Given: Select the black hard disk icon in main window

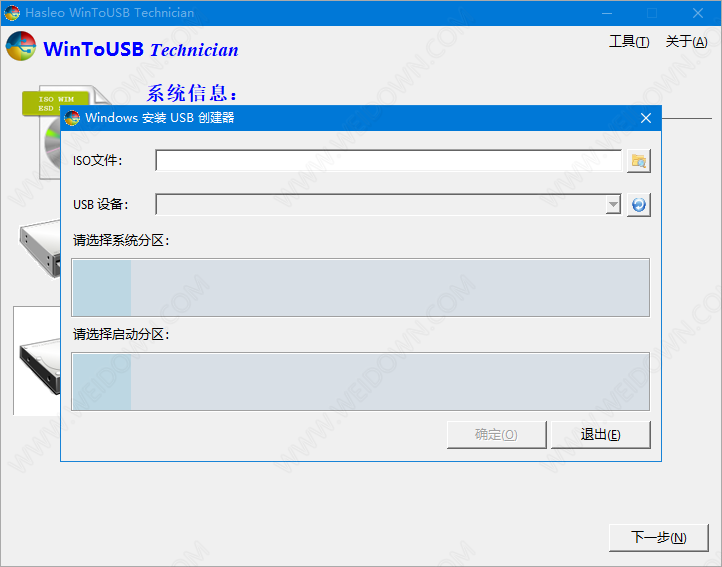Looking at the screenshot, I should pyautogui.click(x=40, y=366).
